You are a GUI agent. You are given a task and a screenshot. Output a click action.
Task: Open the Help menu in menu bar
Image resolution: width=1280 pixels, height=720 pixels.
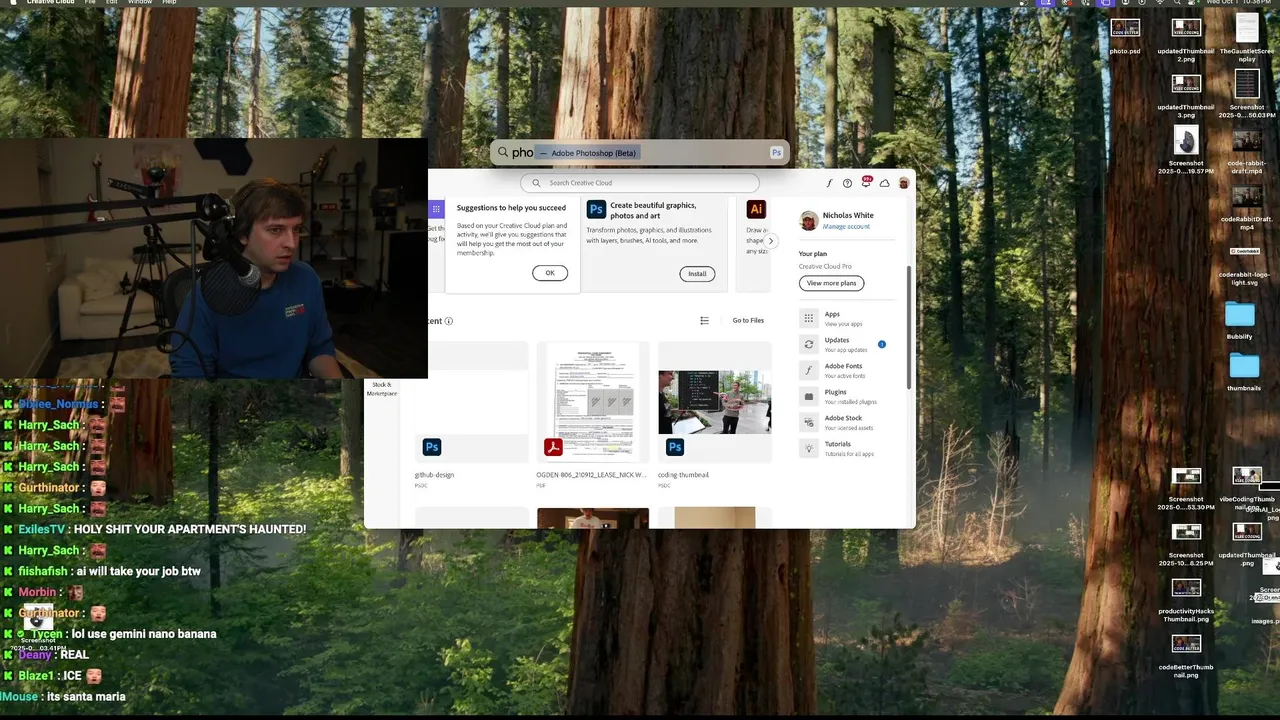pos(169,3)
